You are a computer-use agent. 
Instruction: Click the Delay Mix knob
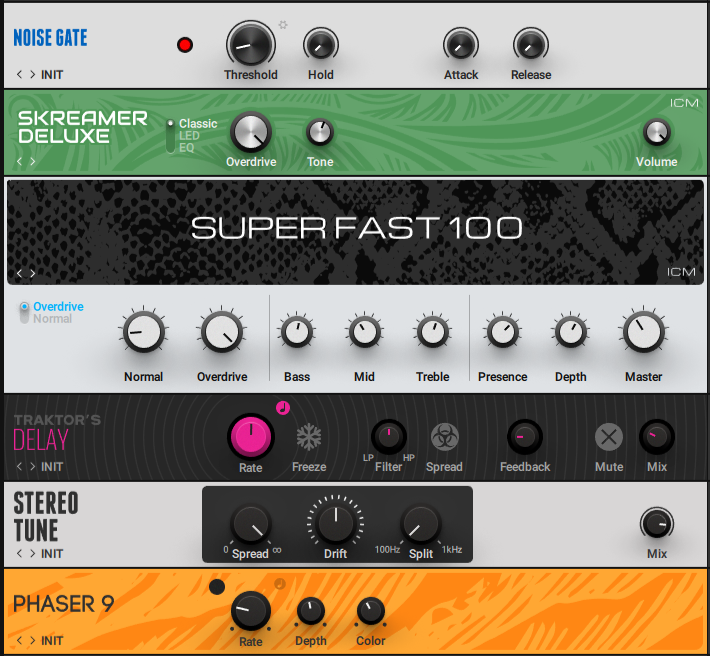[657, 437]
